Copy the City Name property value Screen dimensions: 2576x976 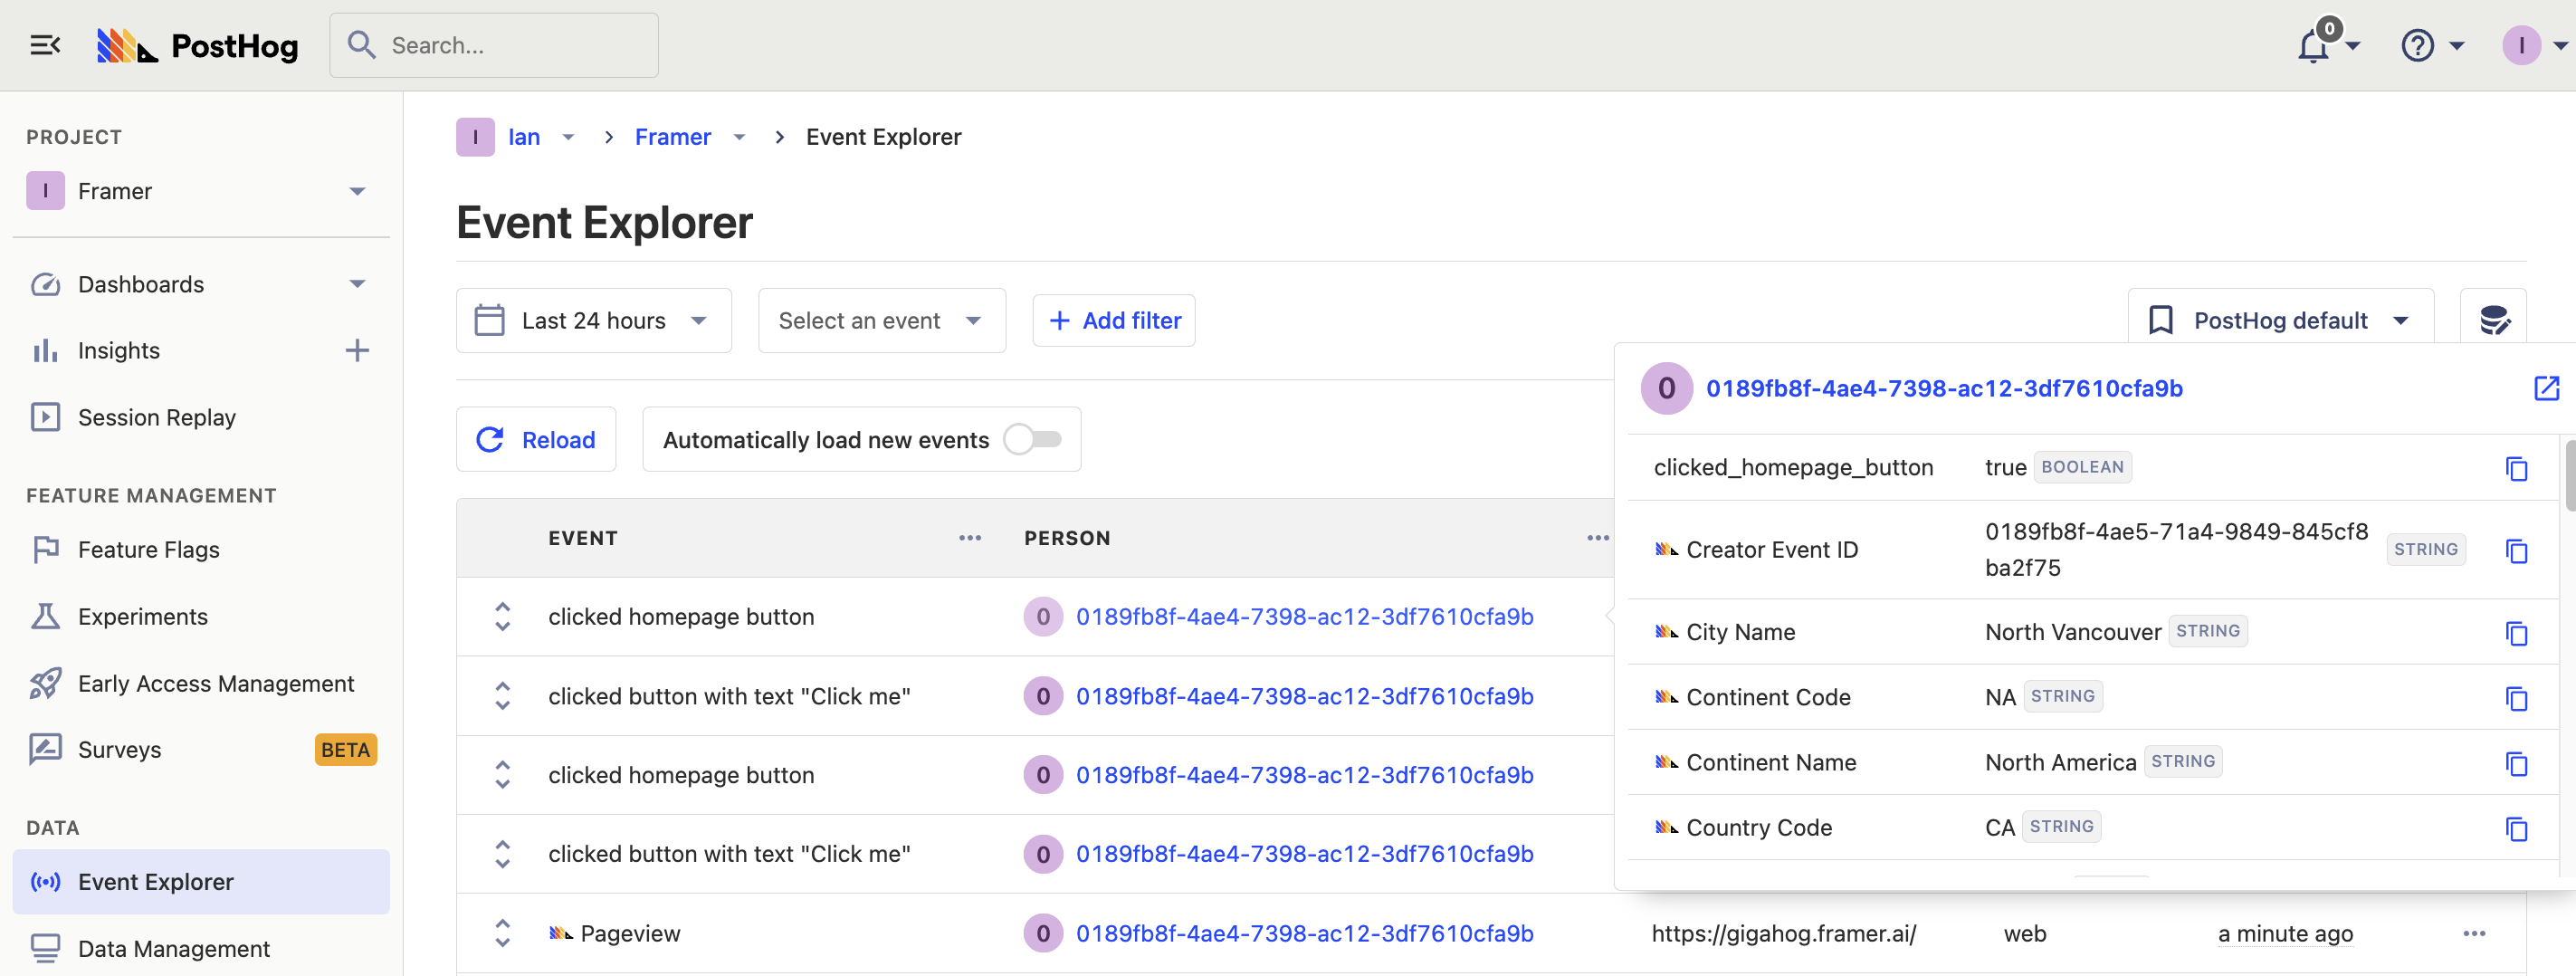pos(2516,632)
